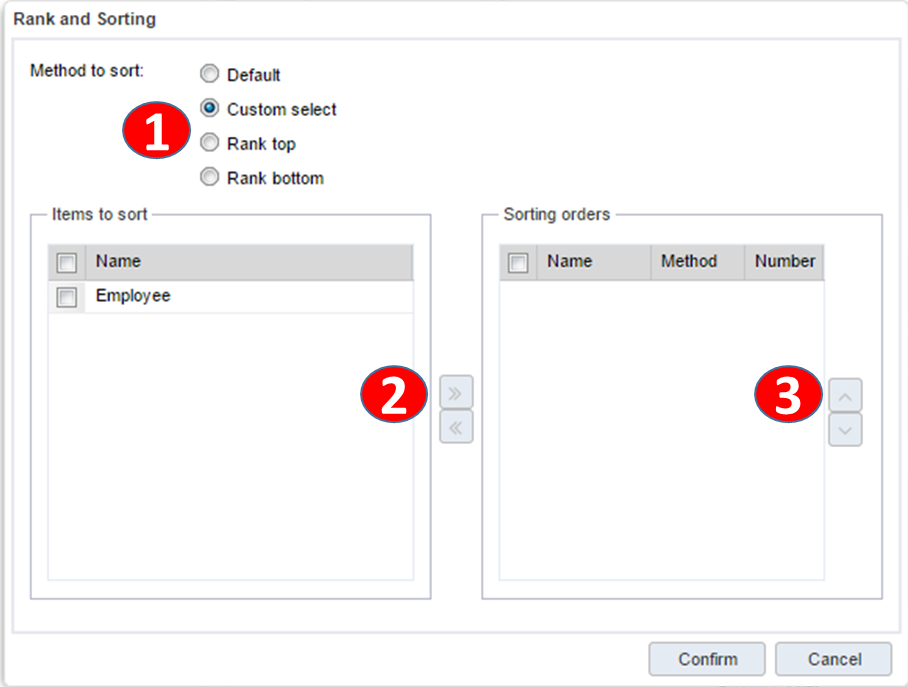Select the Rank top radio button

(209, 143)
